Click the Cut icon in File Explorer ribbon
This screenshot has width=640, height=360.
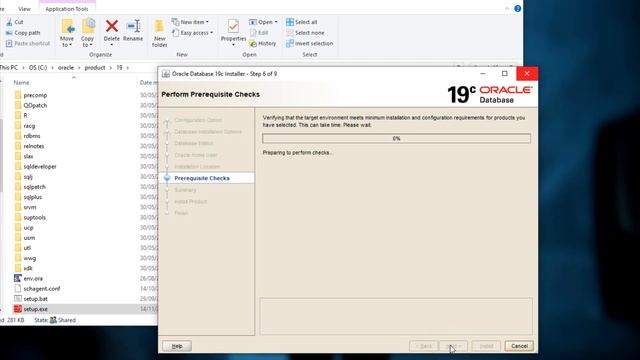click(9, 22)
